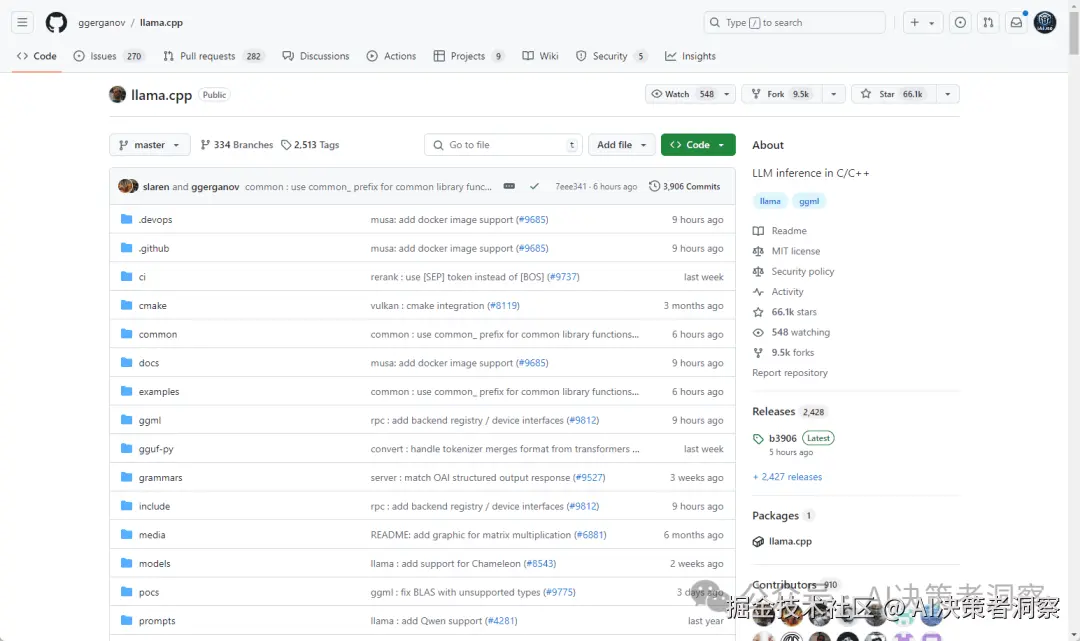This screenshot has height=641, width=1080.
Task: View the 334 Branches link
Action: pos(236,145)
